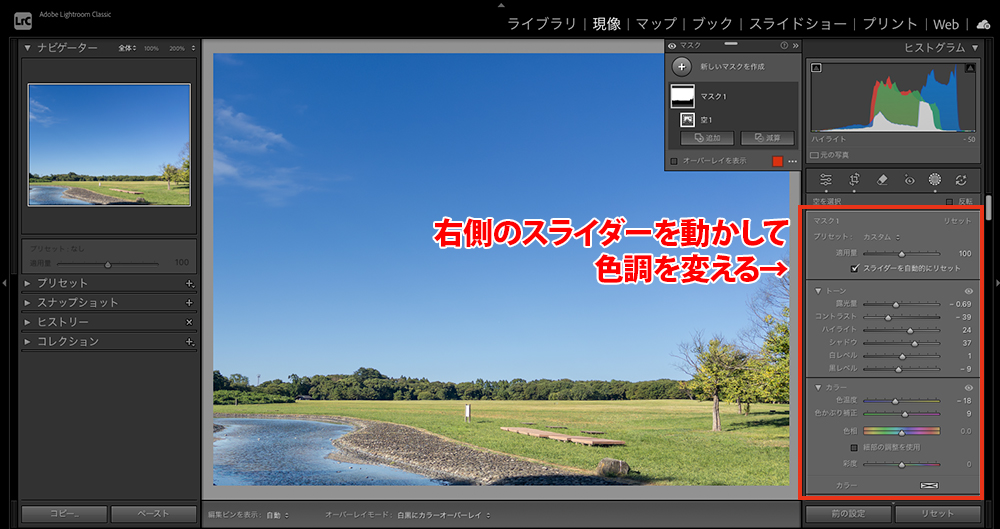Expand the スナップショット panel
Viewport: 1000px width, 529px height.
pyautogui.click(x=27, y=302)
